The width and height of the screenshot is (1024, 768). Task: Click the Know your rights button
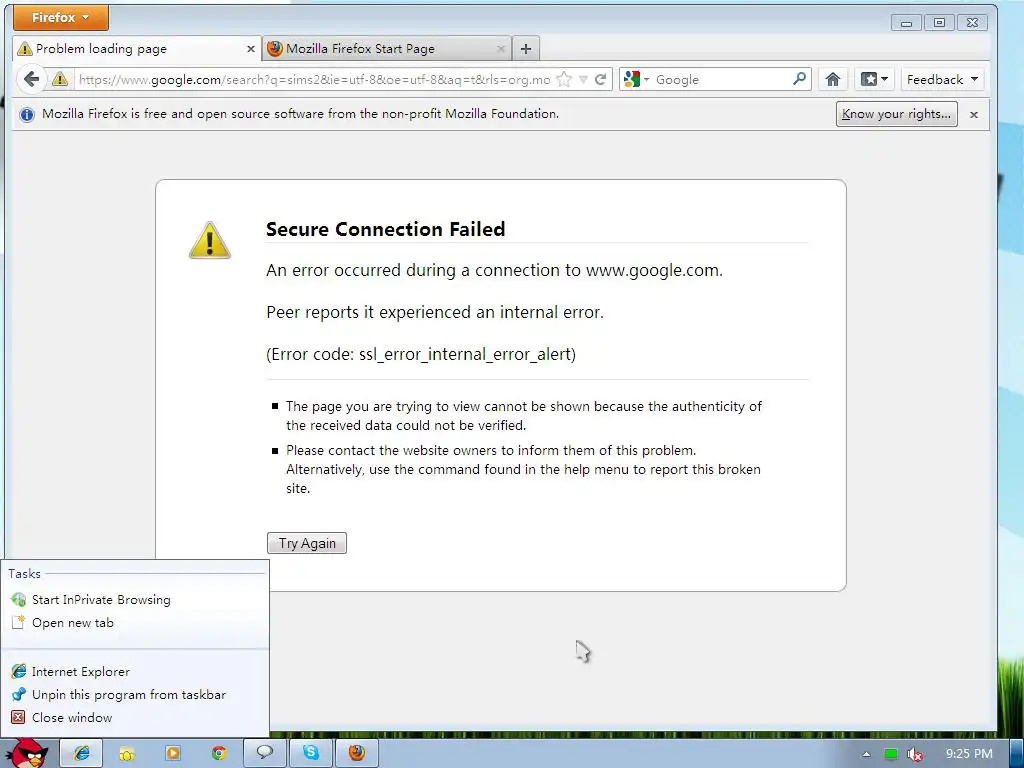click(896, 114)
